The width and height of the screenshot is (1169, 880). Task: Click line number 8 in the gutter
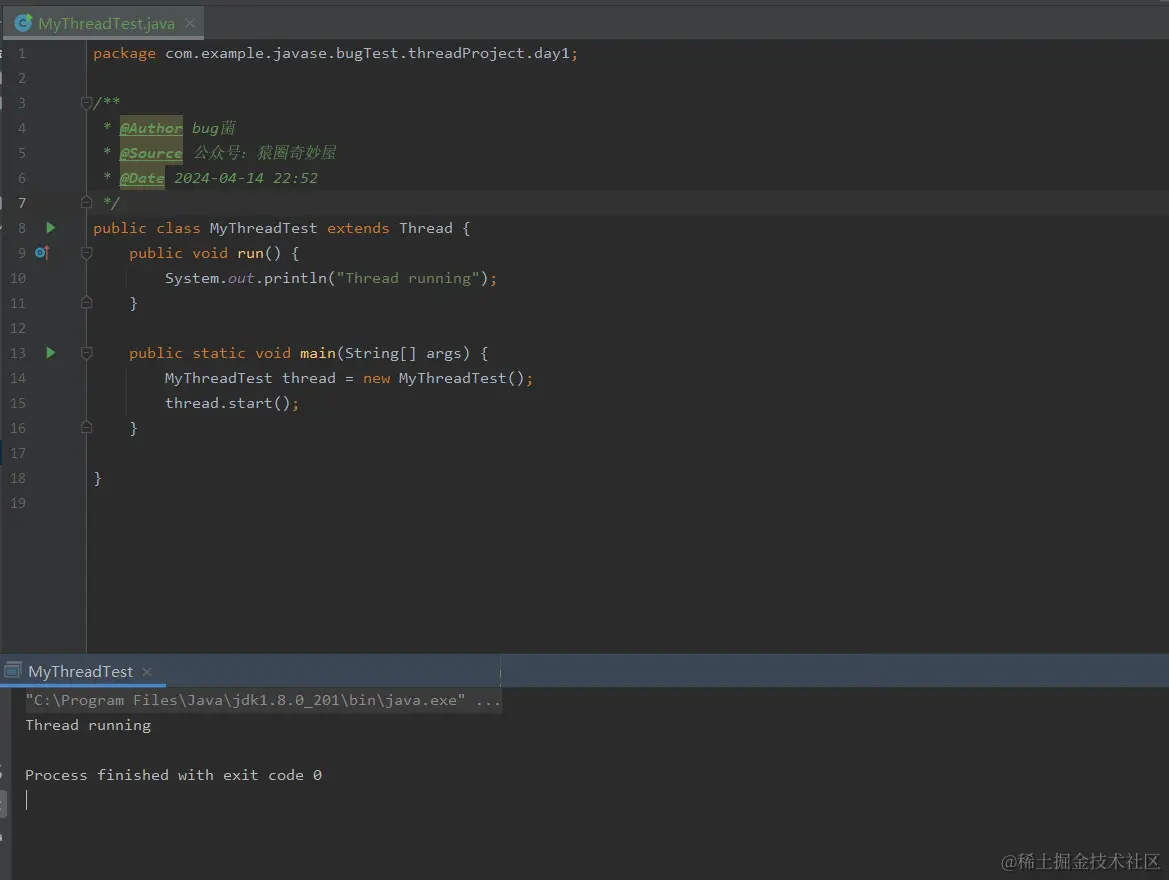[x=22, y=228]
